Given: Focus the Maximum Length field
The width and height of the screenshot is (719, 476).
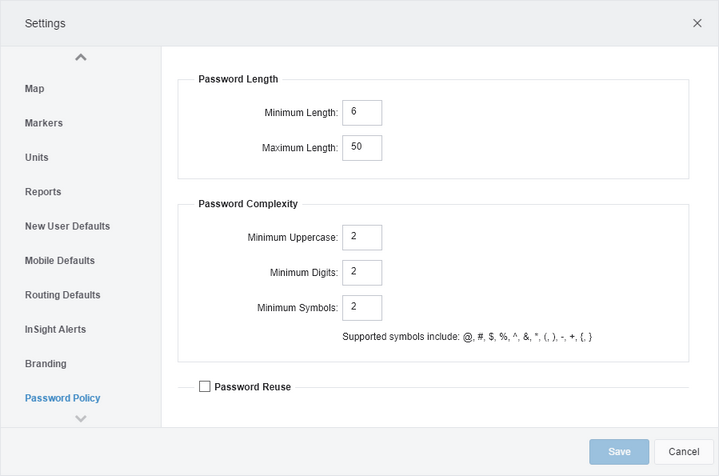Looking at the screenshot, I should (x=362, y=148).
